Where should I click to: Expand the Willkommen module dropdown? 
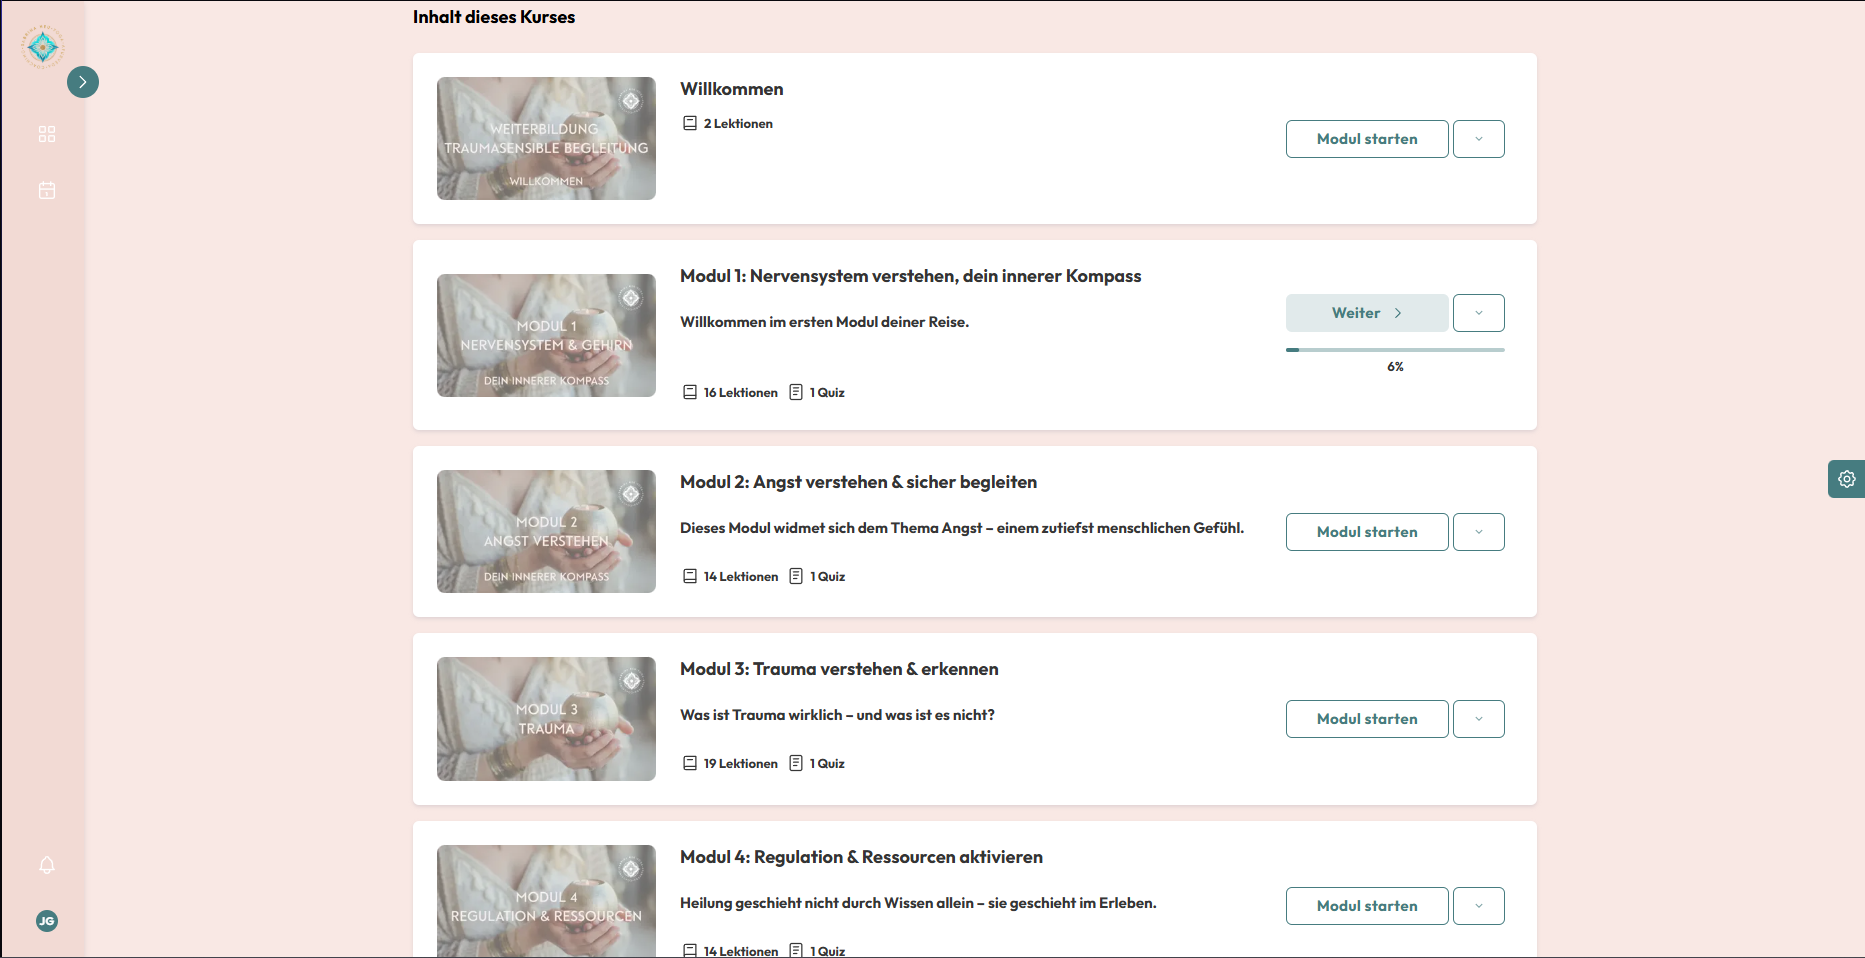[1479, 139]
